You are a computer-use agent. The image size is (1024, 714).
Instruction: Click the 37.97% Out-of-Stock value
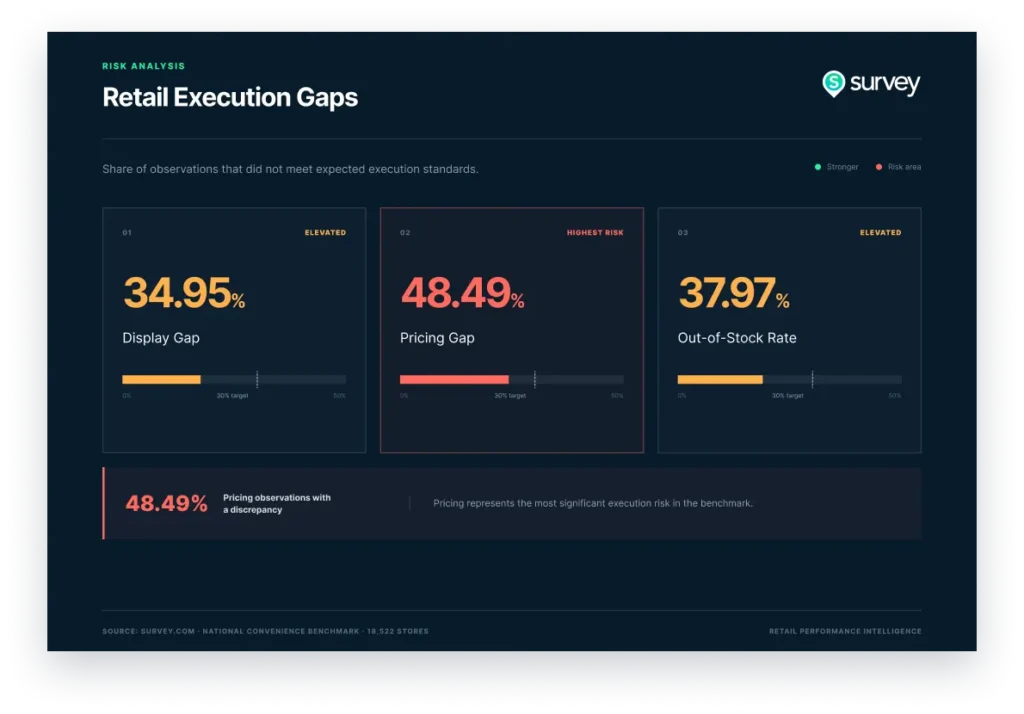coord(734,293)
